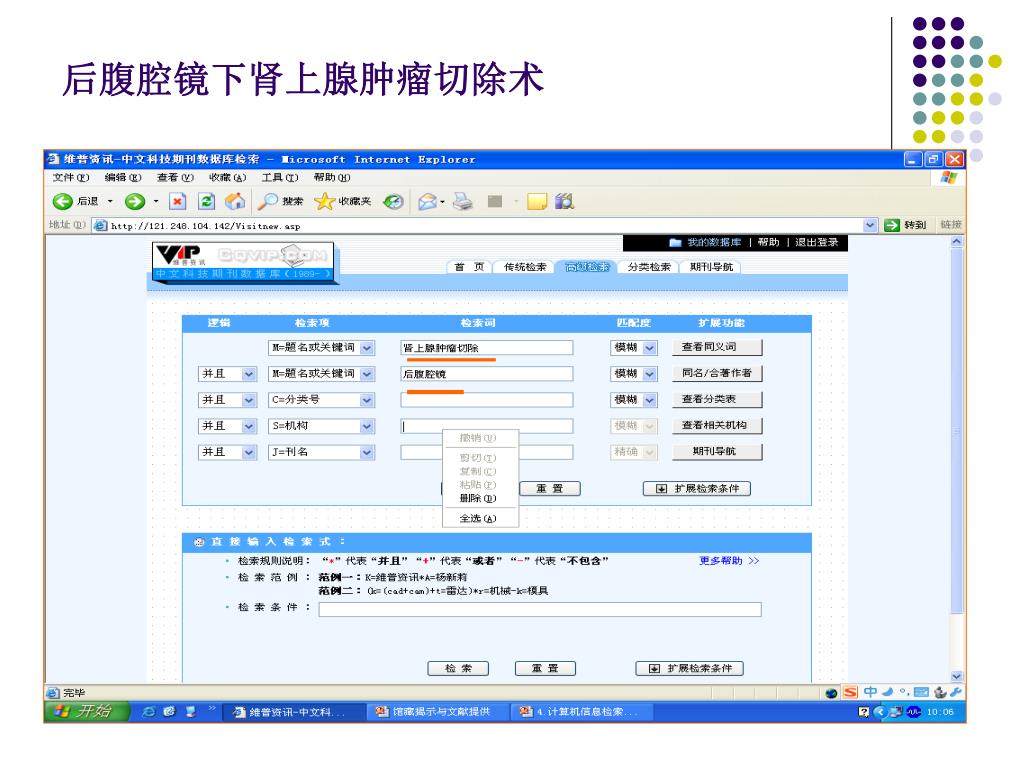Open the 工具 menu
1024x768 pixels.
(x=280, y=178)
